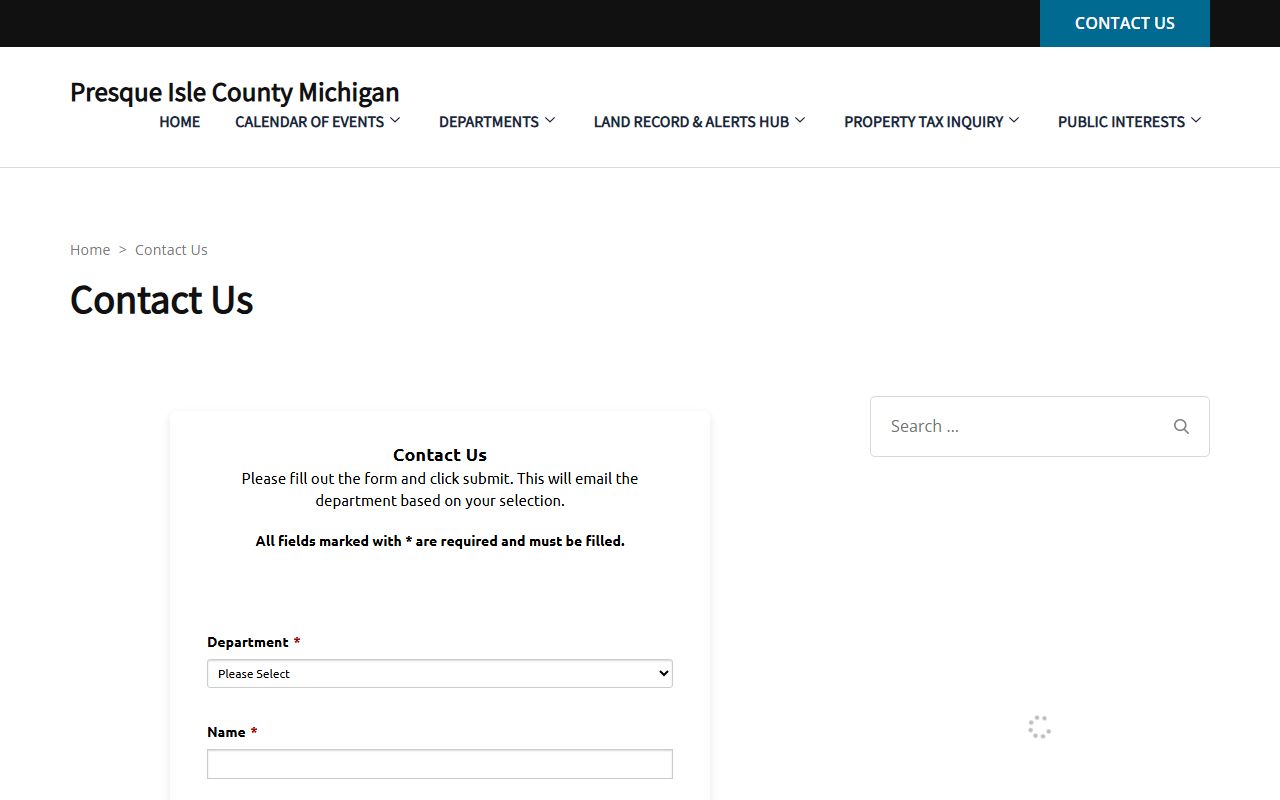Open the PUBLIC INTERESTS menu
Screen dimensions: 1280x800
1122,122
